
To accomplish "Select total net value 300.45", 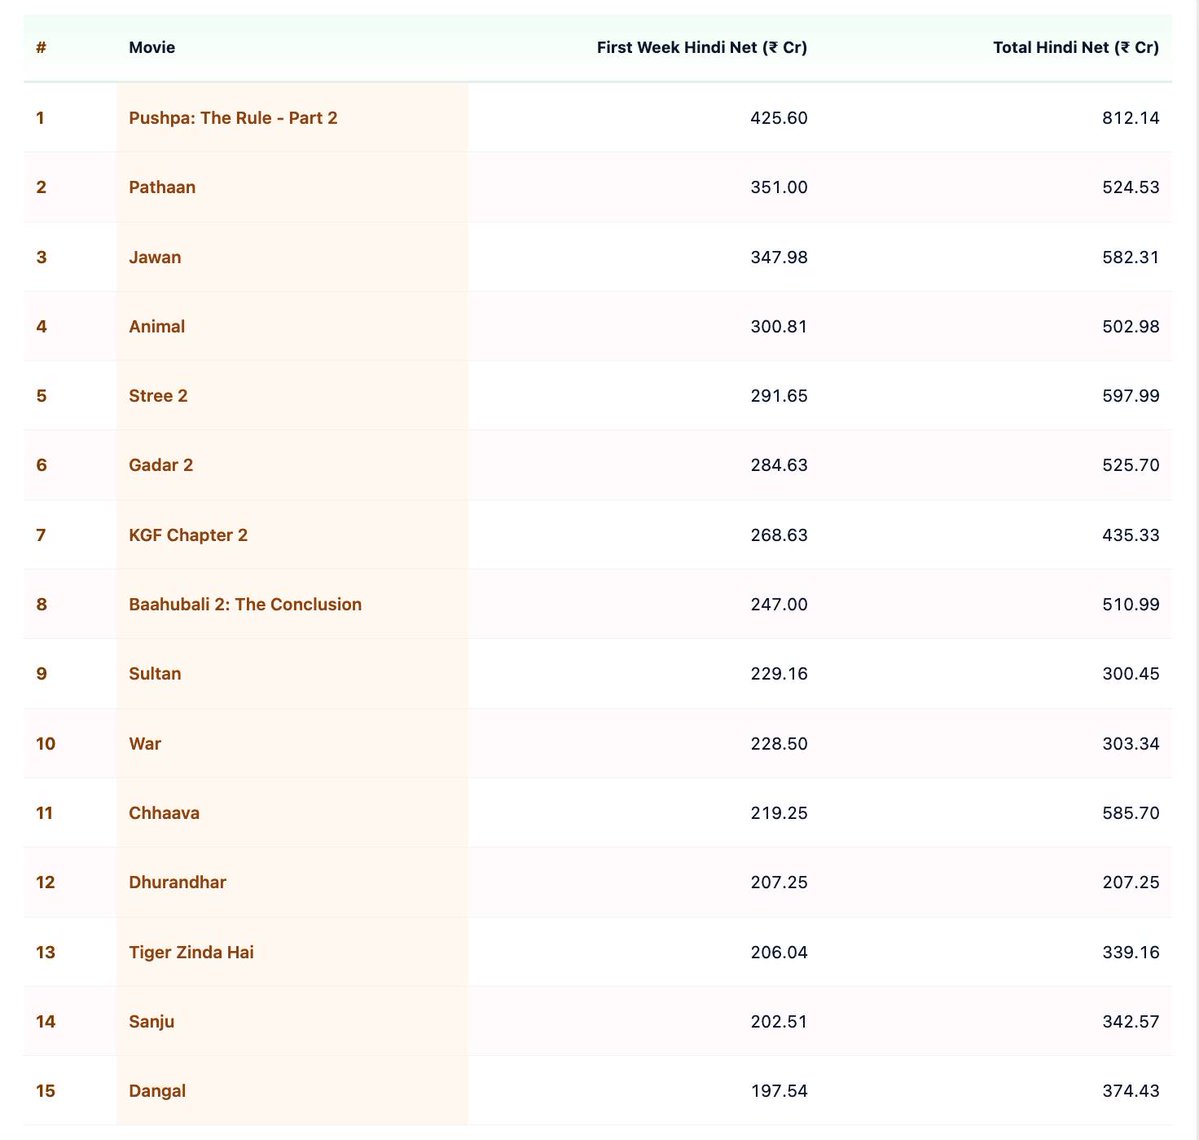I will (x=1130, y=674).
